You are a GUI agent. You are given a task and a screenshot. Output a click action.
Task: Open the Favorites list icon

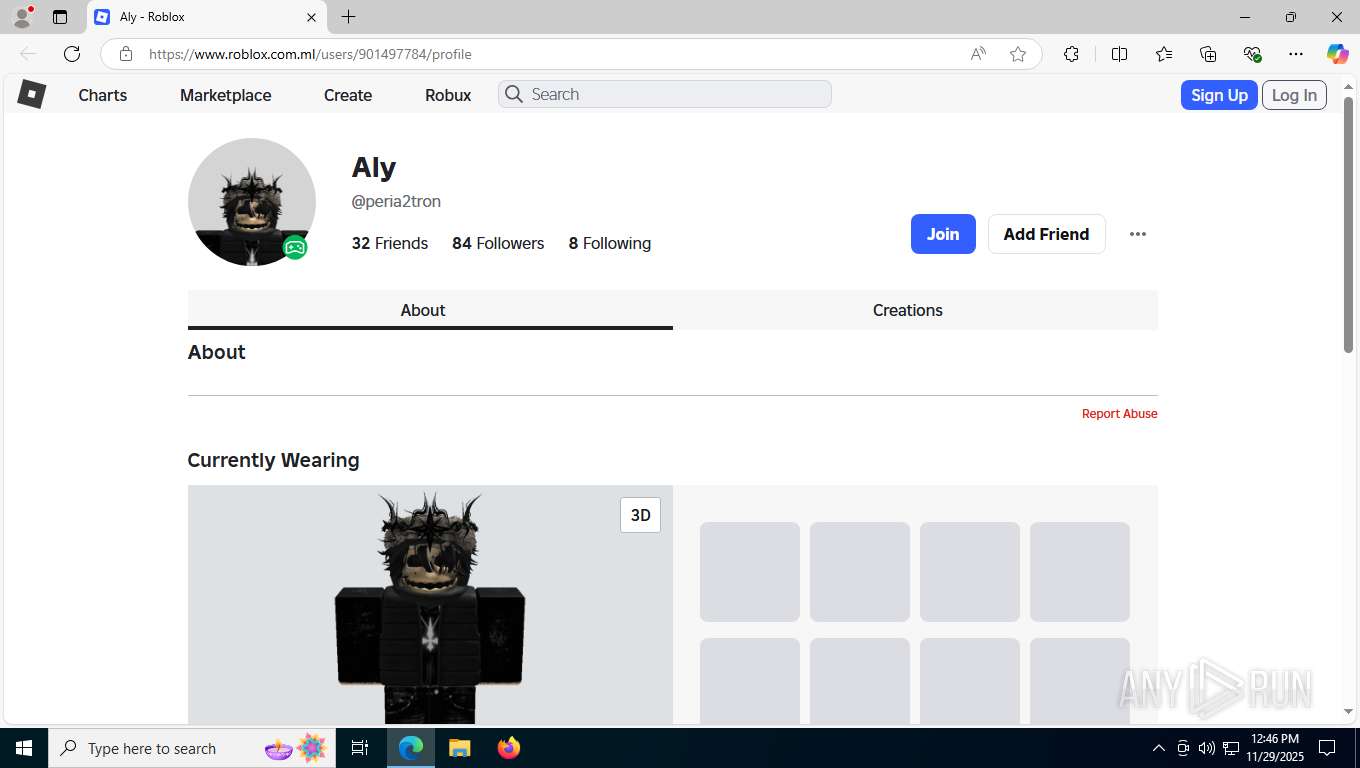(x=1164, y=54)
